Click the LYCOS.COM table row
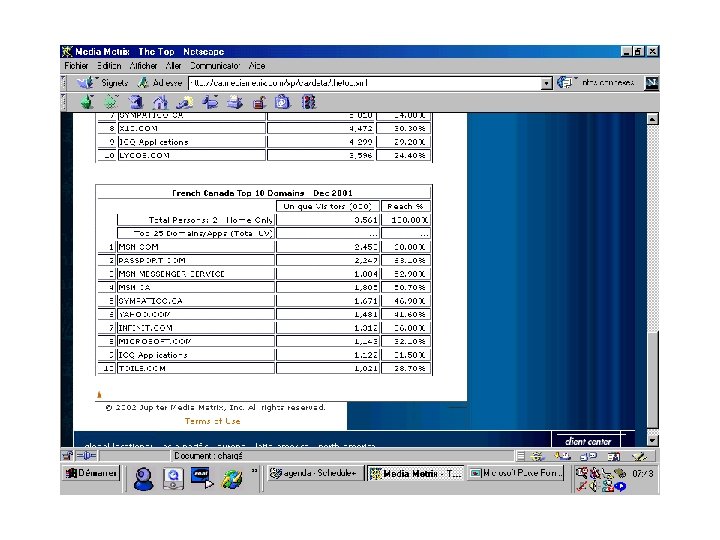The width and height of the screenshot is (720, 540). coord(264,155)
